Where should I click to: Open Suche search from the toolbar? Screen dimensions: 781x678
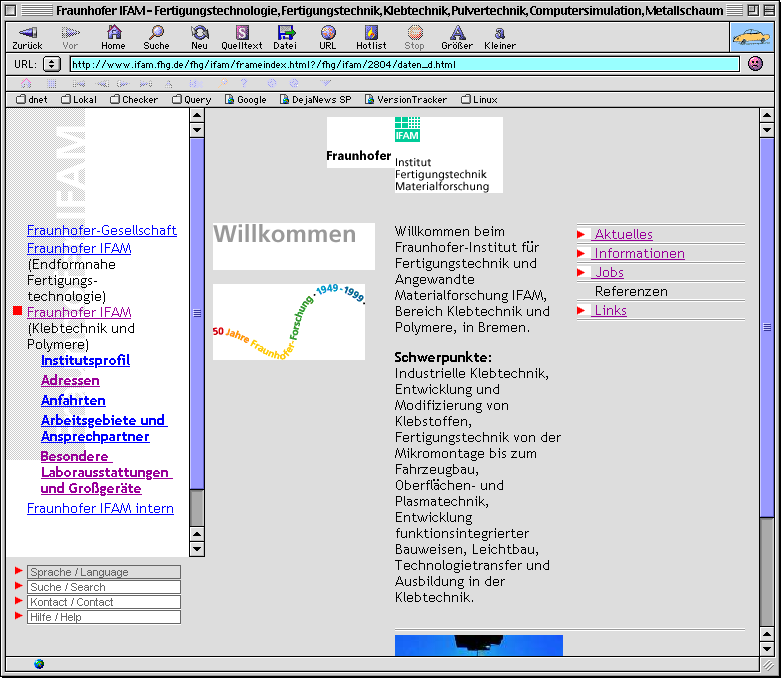click(156, 38)
